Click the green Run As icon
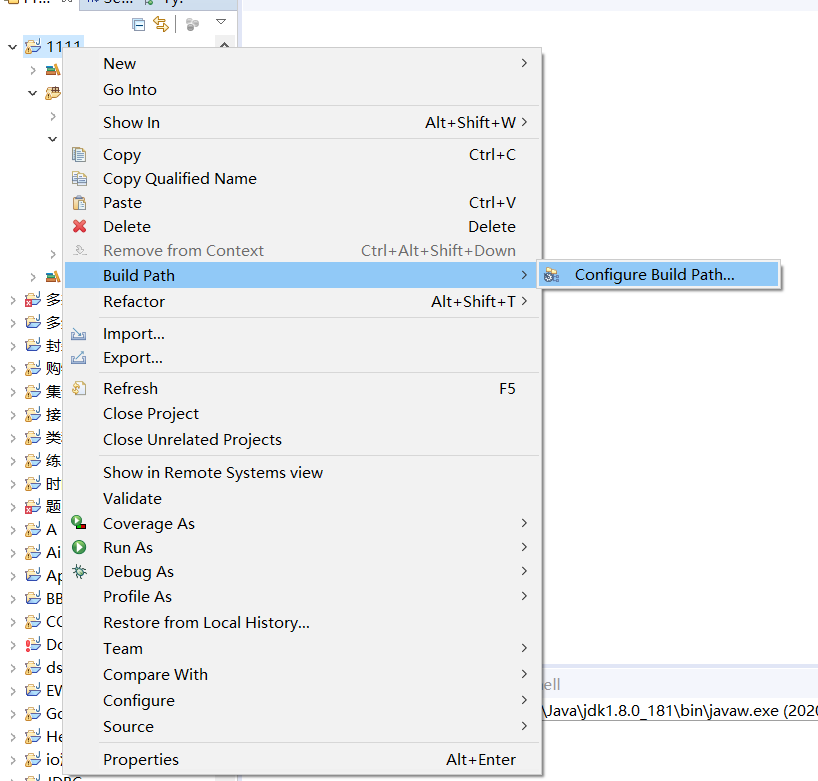This screenshot has width=818, height=781. (x=79, y=547)
